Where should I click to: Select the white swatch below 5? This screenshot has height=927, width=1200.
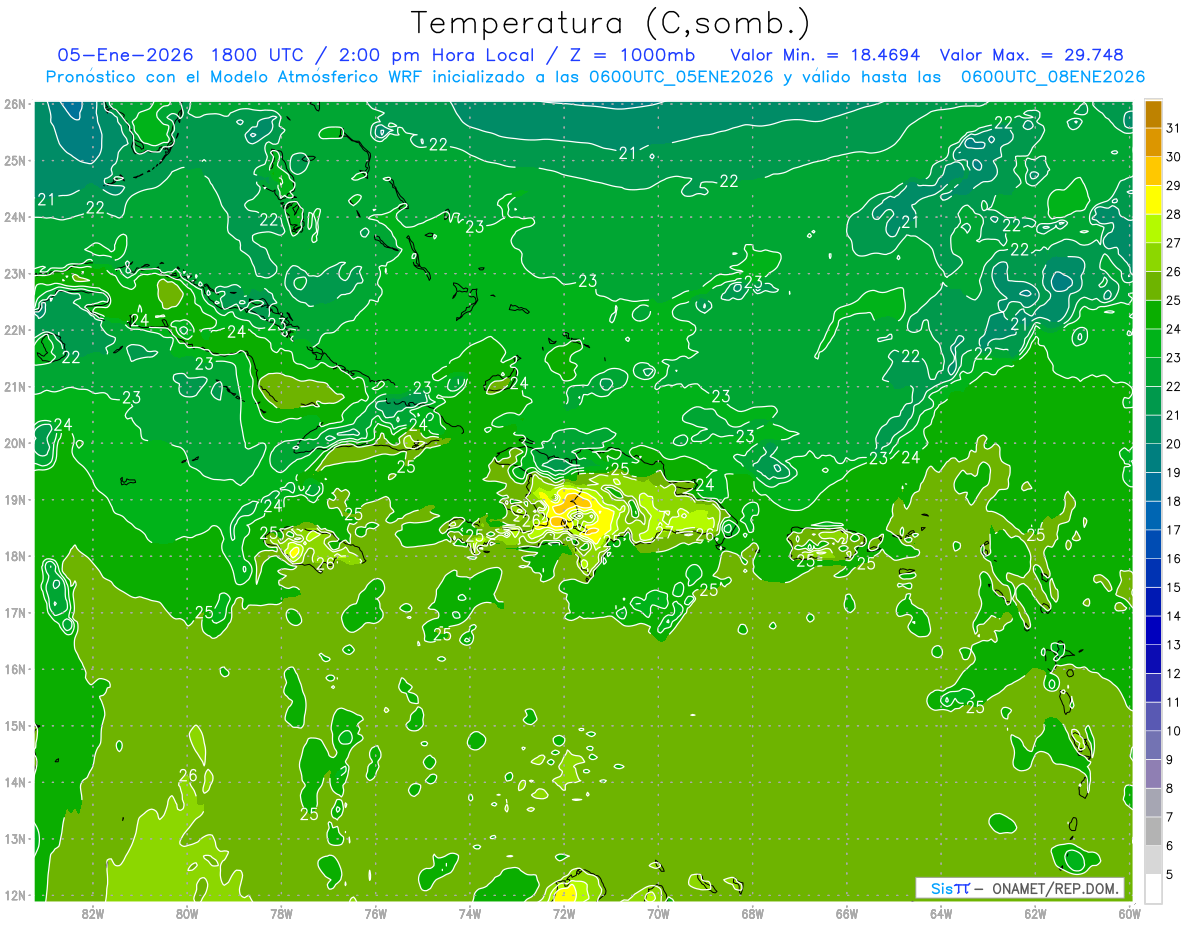coord(1153,888)
